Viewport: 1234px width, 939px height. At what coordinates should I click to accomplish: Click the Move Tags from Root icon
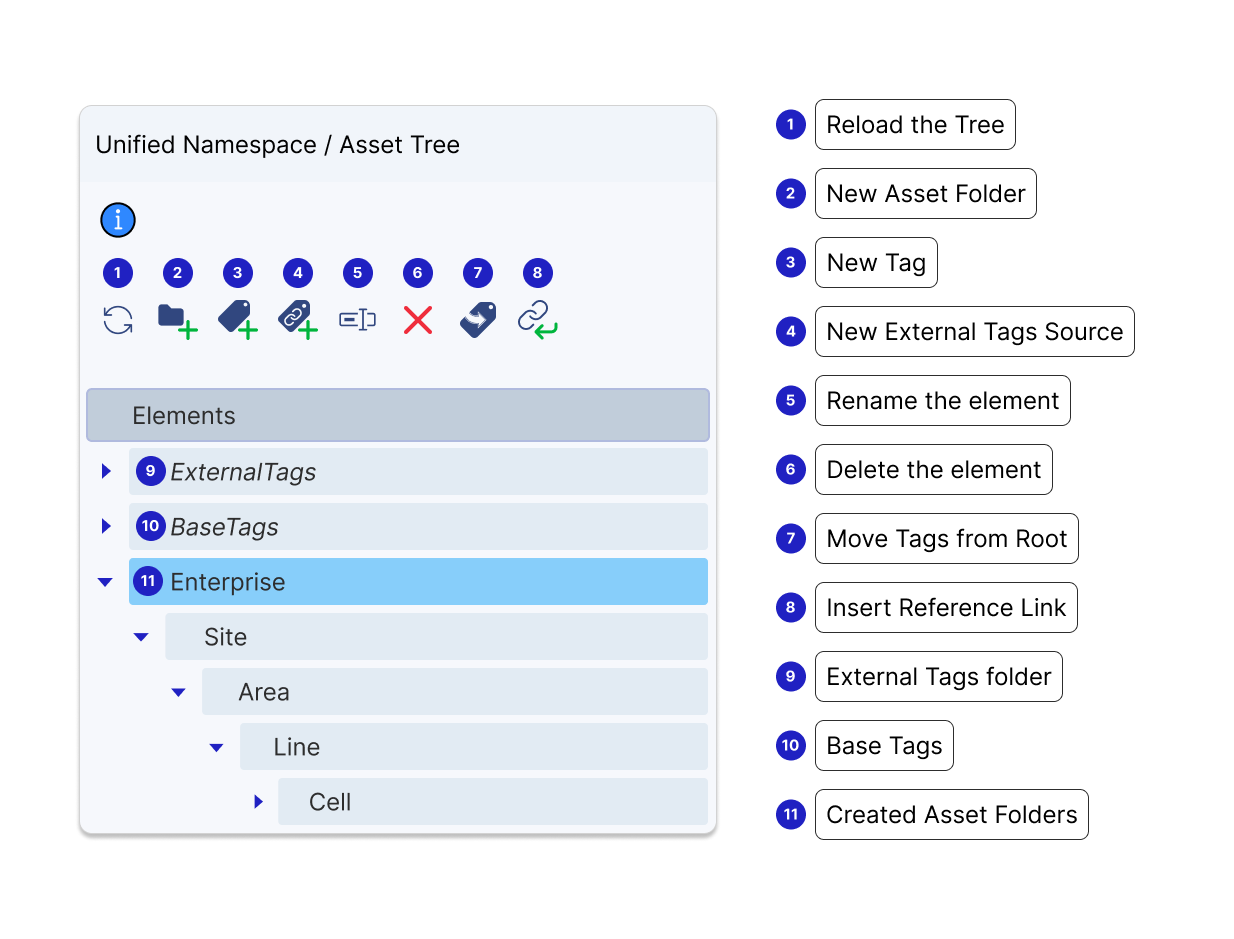(478, 320)
